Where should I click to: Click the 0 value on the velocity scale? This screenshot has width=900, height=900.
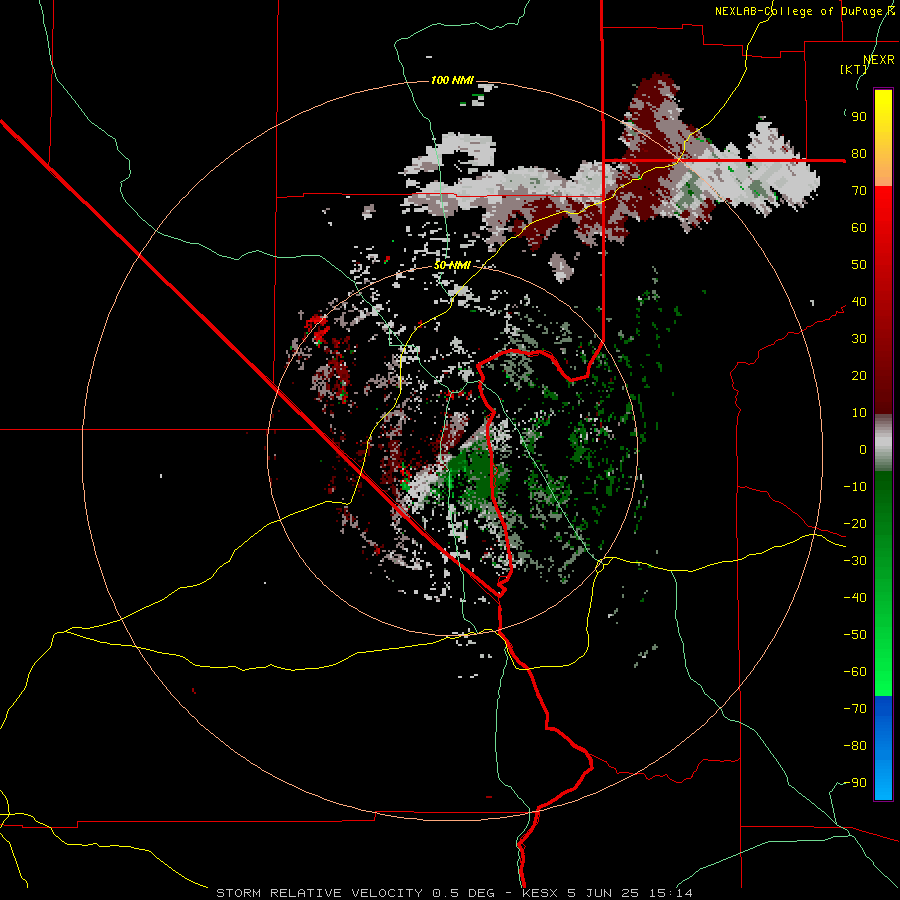863,449
